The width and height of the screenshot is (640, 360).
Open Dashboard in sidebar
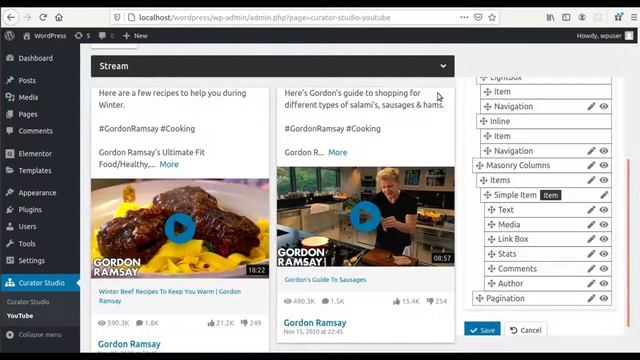[x=36, y=58]
